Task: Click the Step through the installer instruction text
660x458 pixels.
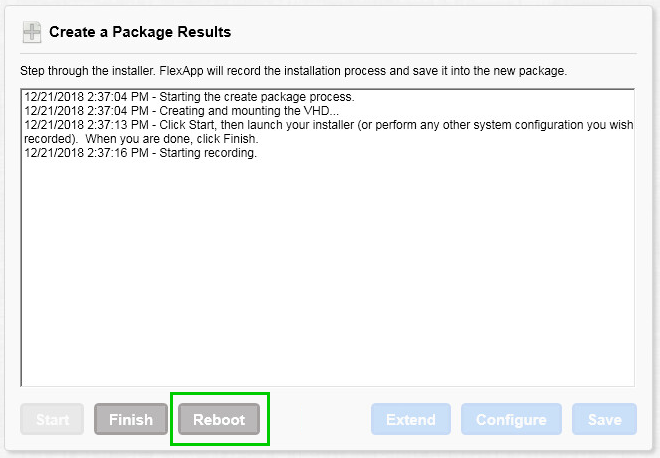Action: coord(293,71)
